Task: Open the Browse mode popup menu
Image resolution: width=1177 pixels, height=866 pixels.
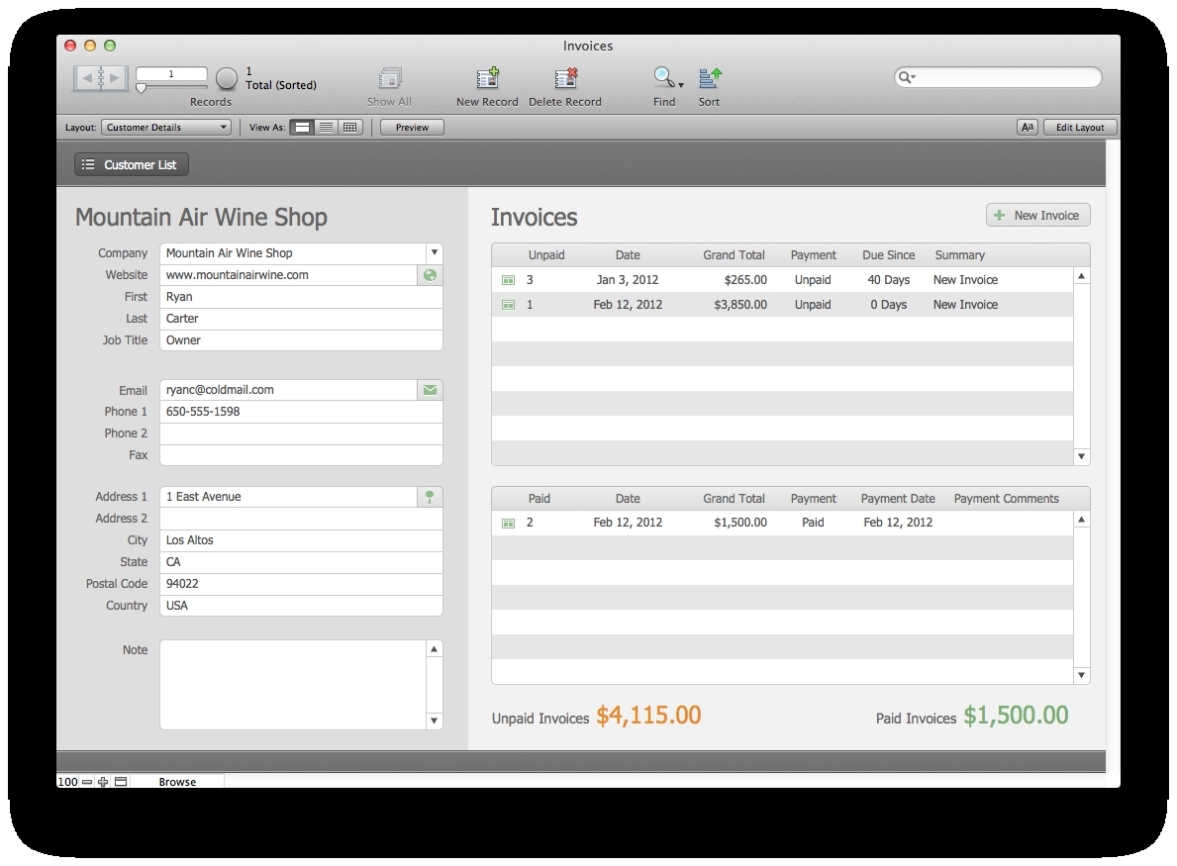Action: (x=177, y=782)
